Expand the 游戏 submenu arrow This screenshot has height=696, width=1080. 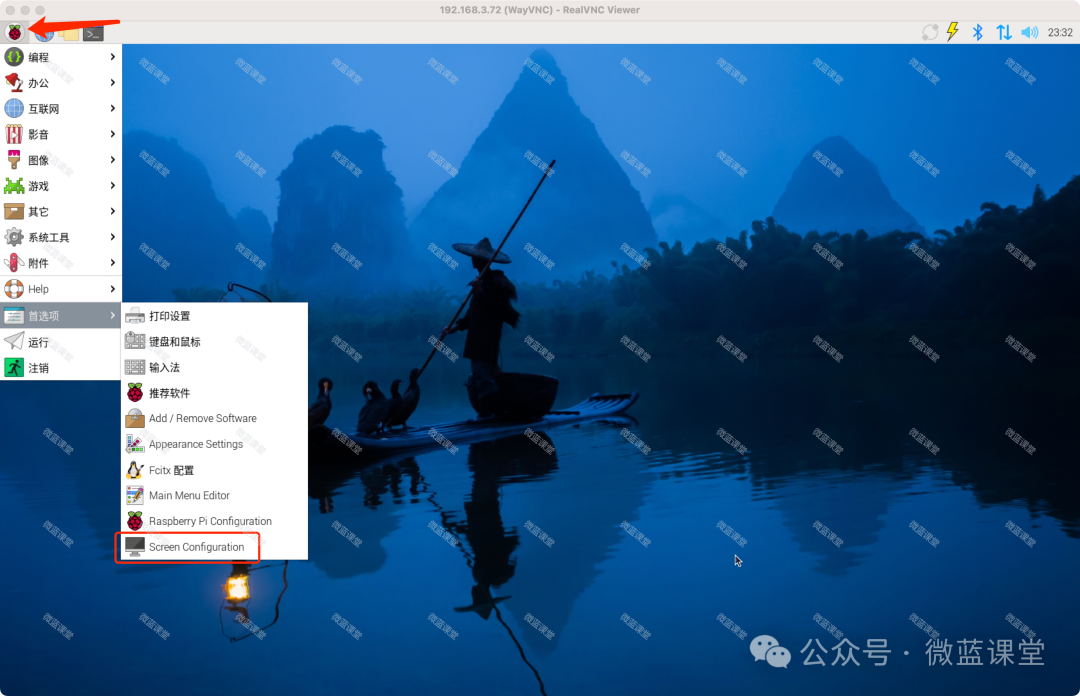(x=112, y=185)
